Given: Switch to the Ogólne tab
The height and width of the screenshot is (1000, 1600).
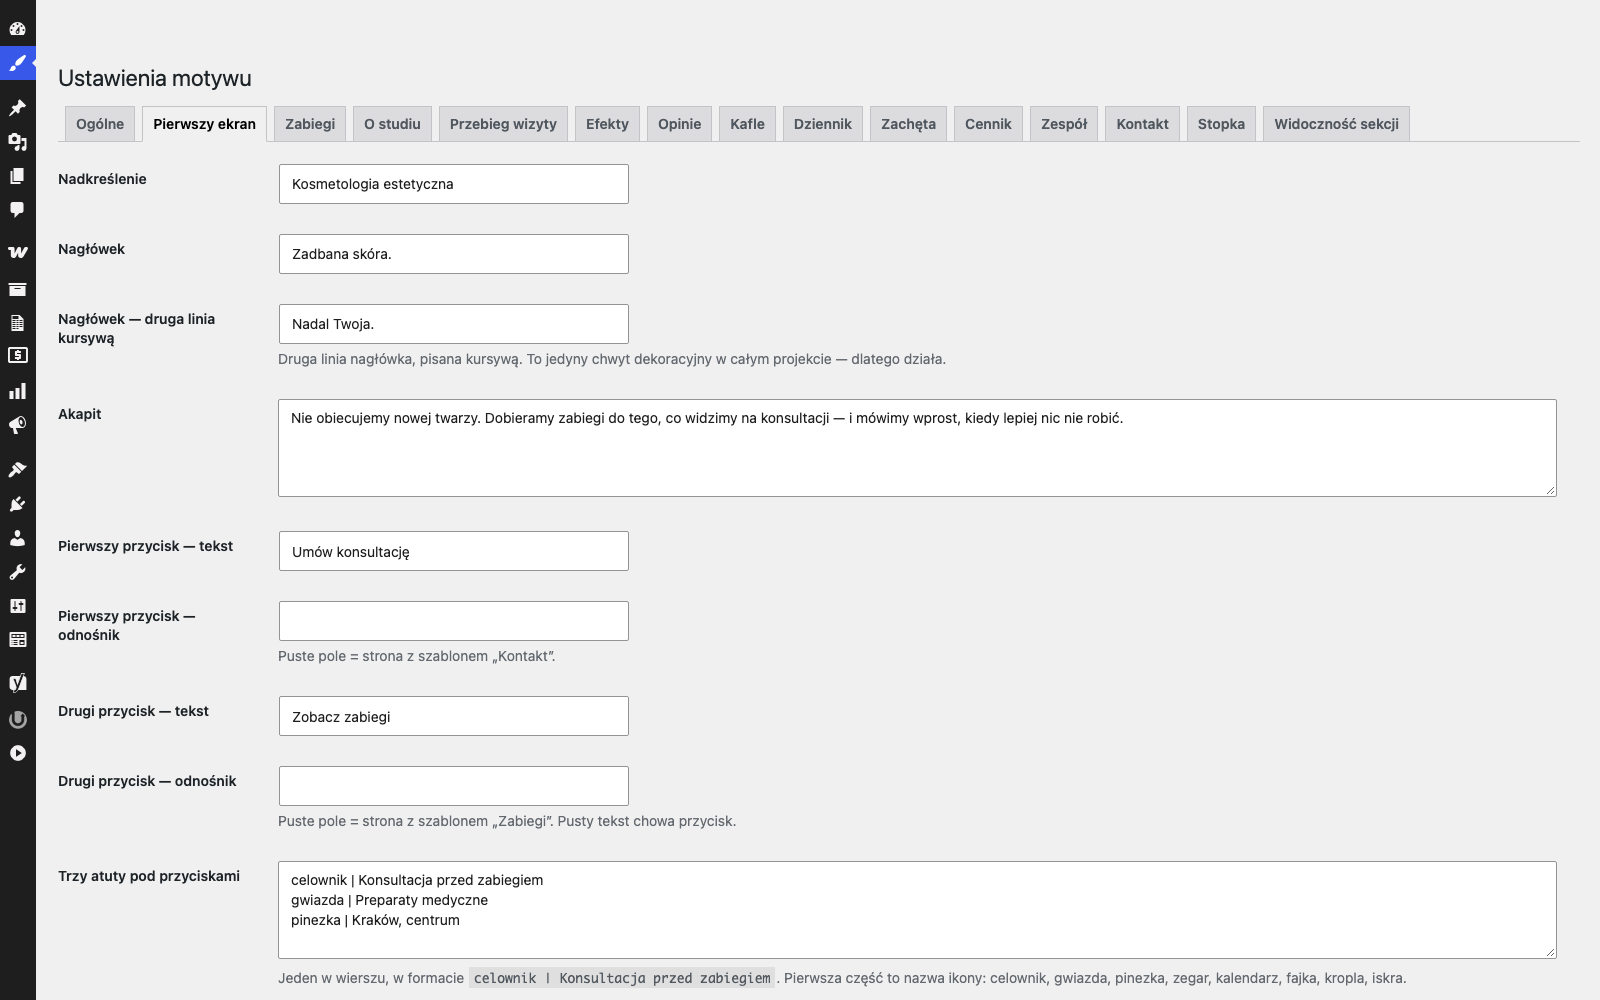Looking at the screenshot, I should (x=100, y=124).
